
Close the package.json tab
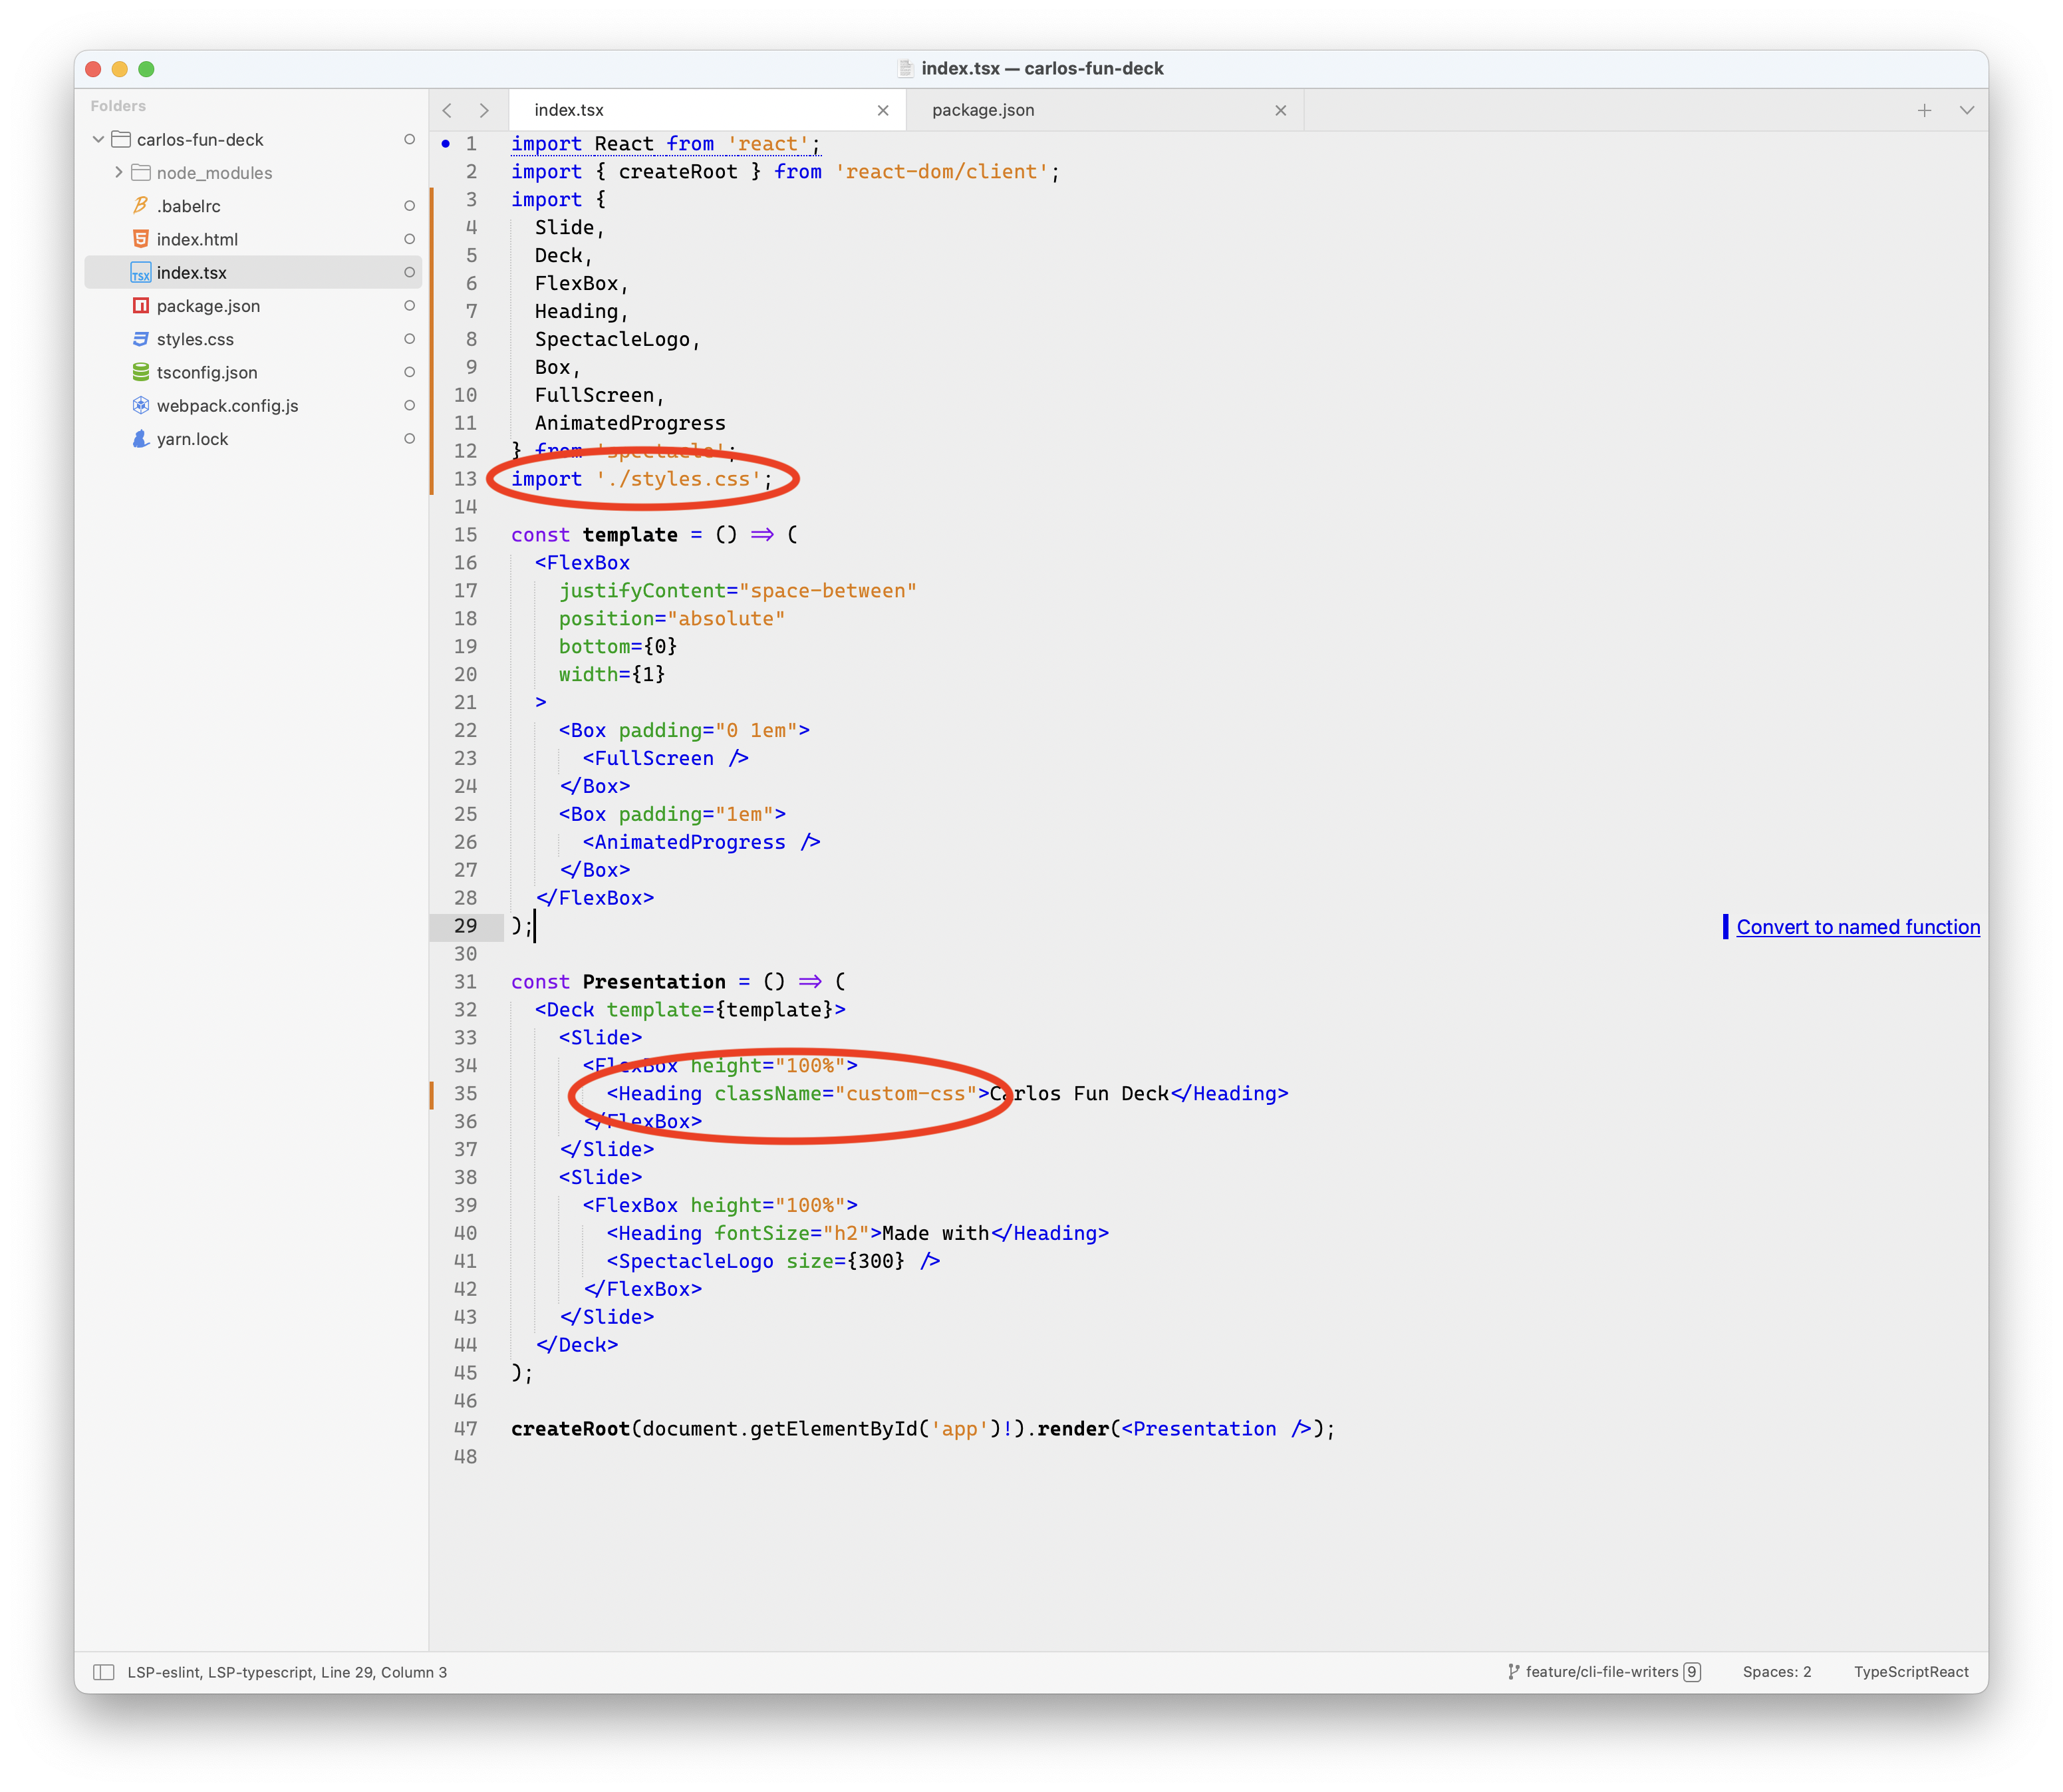click(1280, 110)
